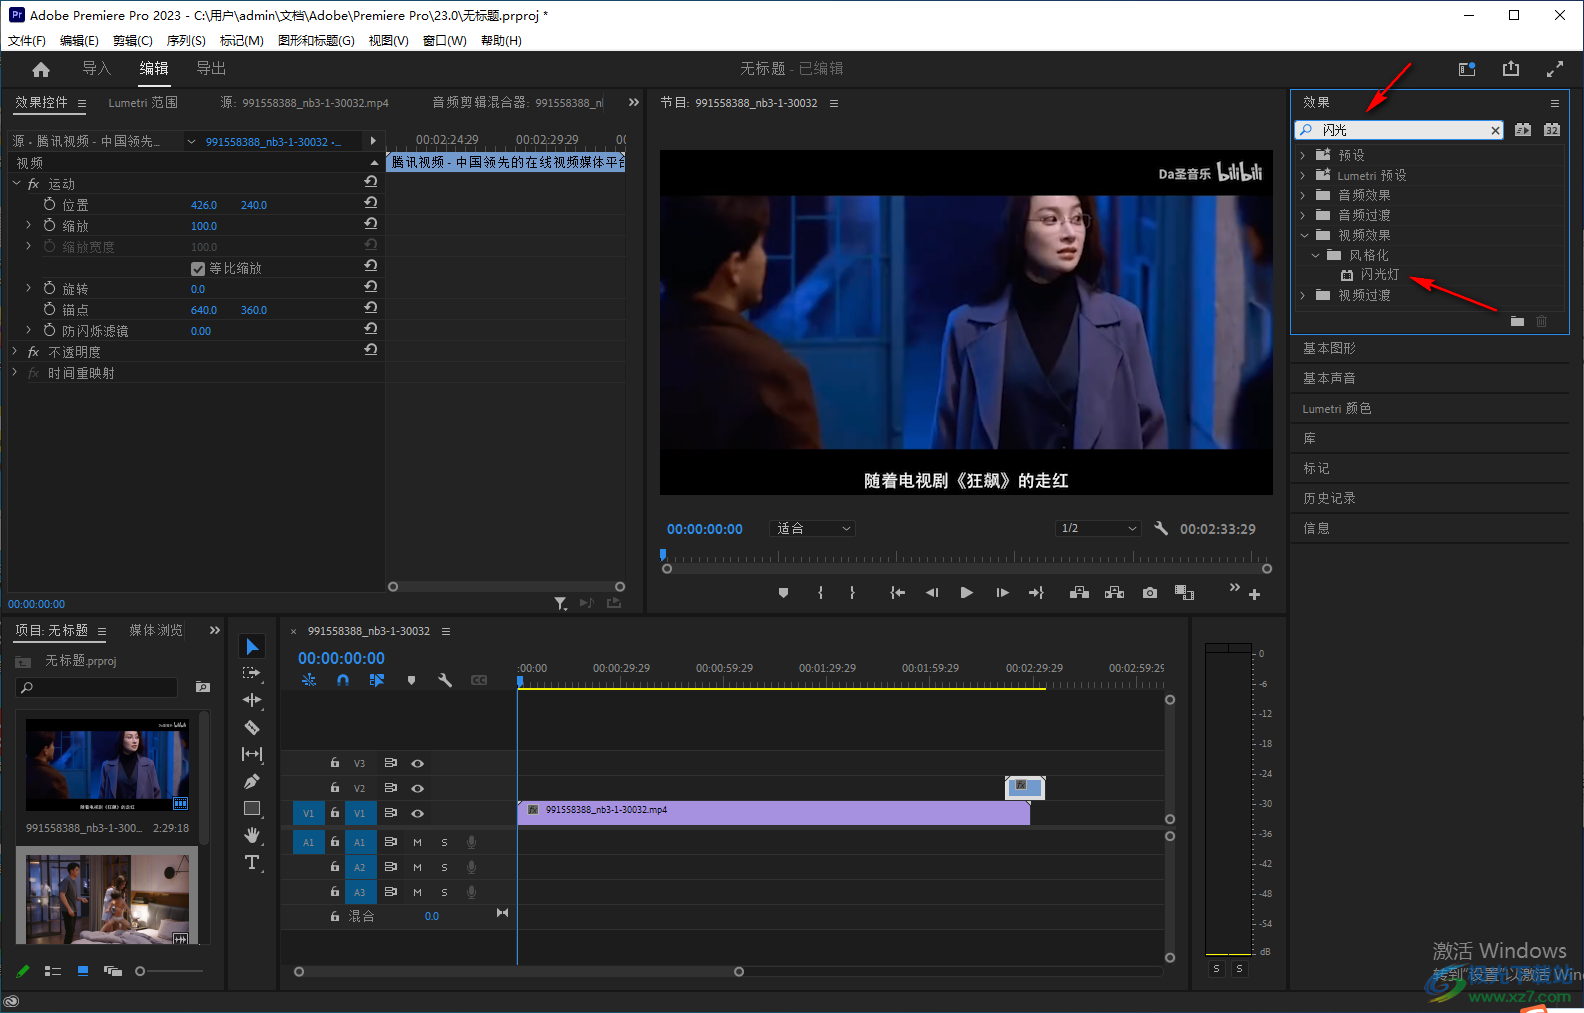Select the Slip tool
This screenshot has width=1584, height=1013.
[x=252, y=754]
